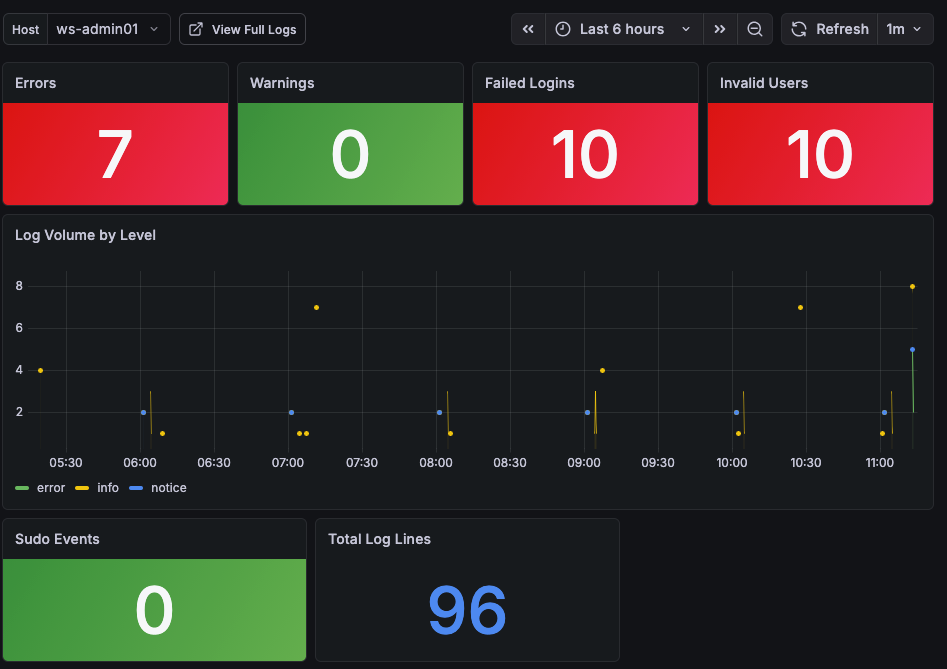Click the Failed Logins panel title
The height and width of the screenshot is (669, 947).
coord(530,83)
